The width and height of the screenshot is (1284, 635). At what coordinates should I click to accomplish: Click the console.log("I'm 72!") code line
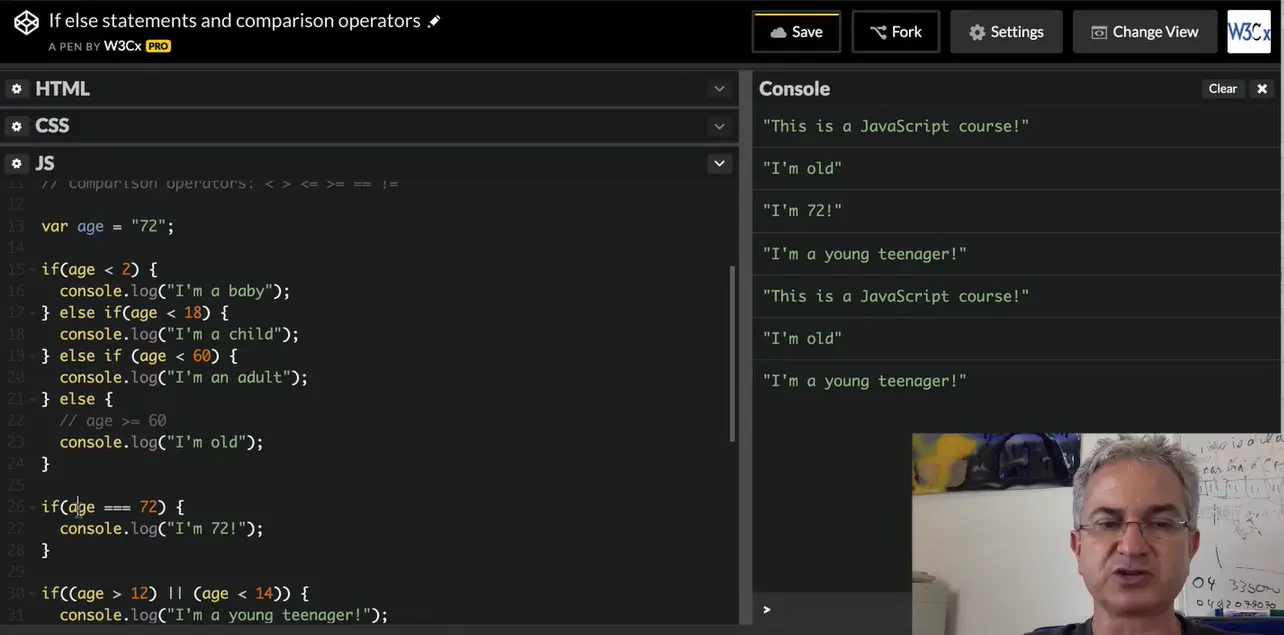[161, 528]
